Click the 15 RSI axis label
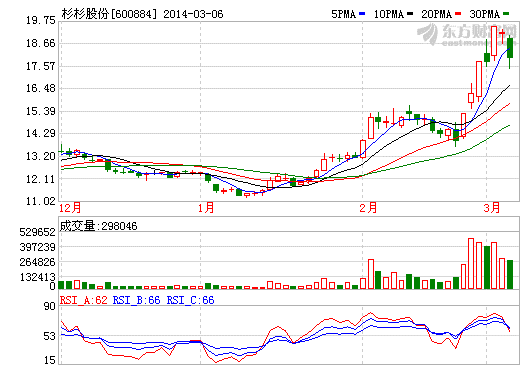Image resolution: width=520 pixels, height=365 pixels. pos(50,360)
